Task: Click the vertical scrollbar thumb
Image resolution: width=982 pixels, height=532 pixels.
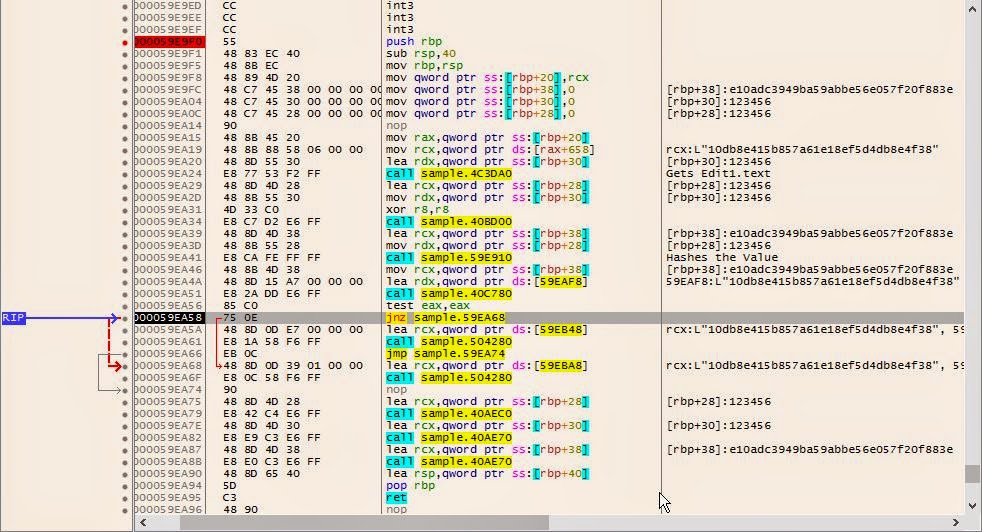Action: [973, 474]
